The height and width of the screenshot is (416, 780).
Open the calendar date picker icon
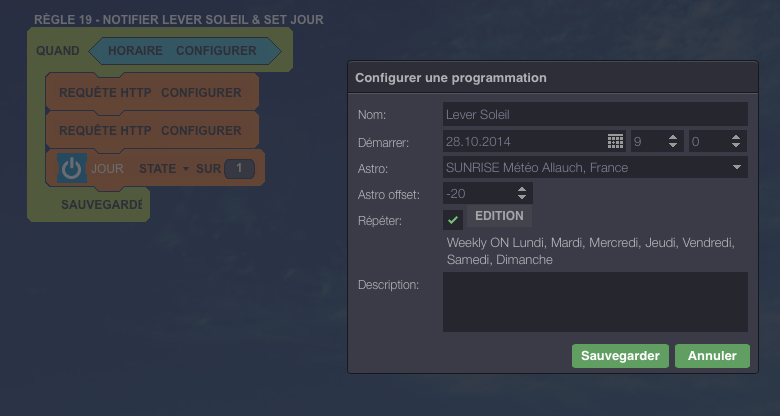(x=615, y=141)
